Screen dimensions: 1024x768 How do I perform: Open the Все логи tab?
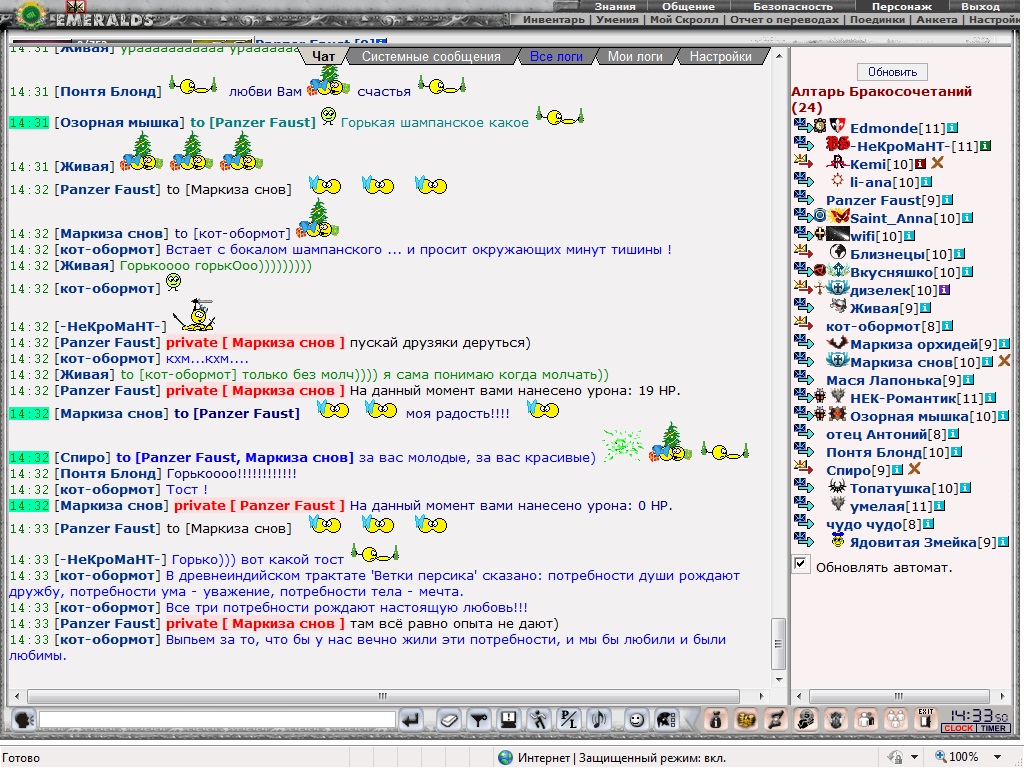click(556, 57)
